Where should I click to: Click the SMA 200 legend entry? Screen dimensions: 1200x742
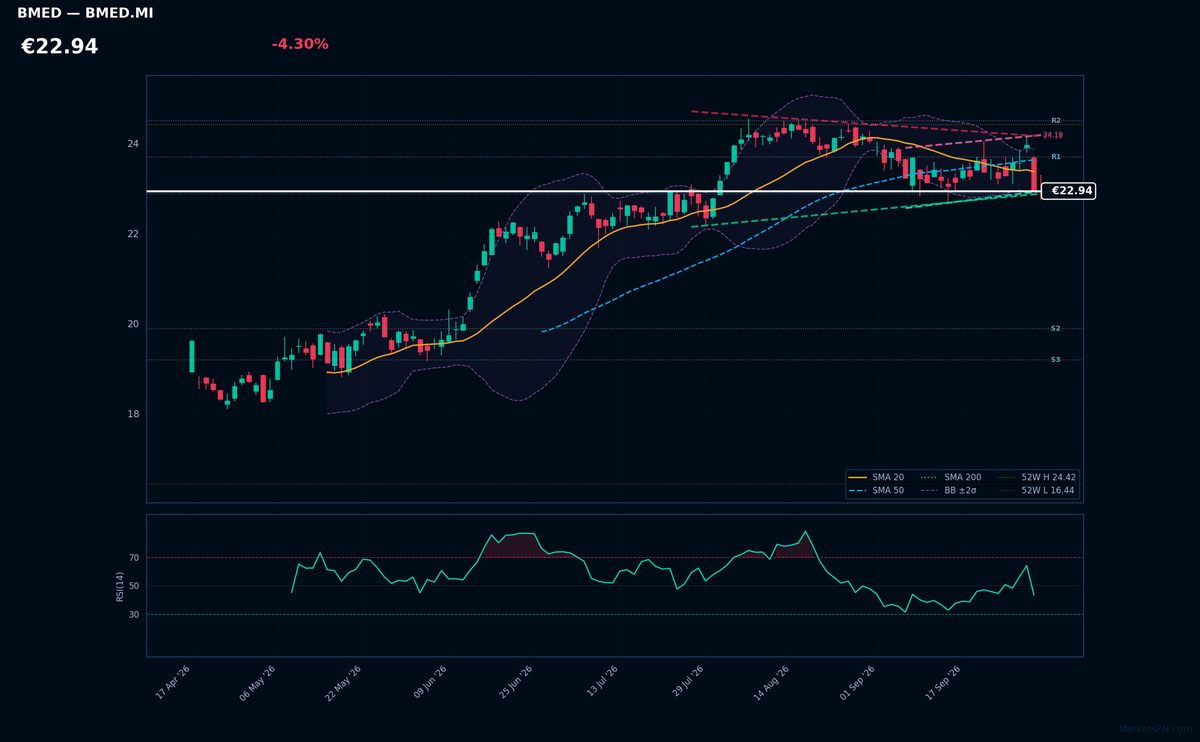pyautogui.click(x=951, y=478)
